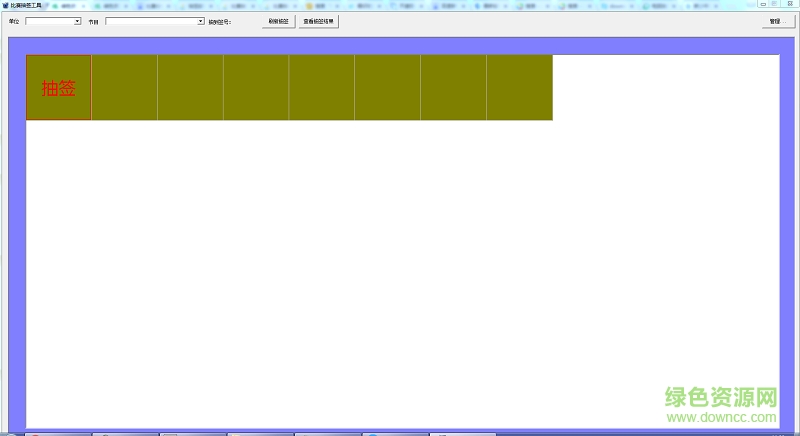
Task: Click the 查看抽签结果 button
Action: coord(319,21)
